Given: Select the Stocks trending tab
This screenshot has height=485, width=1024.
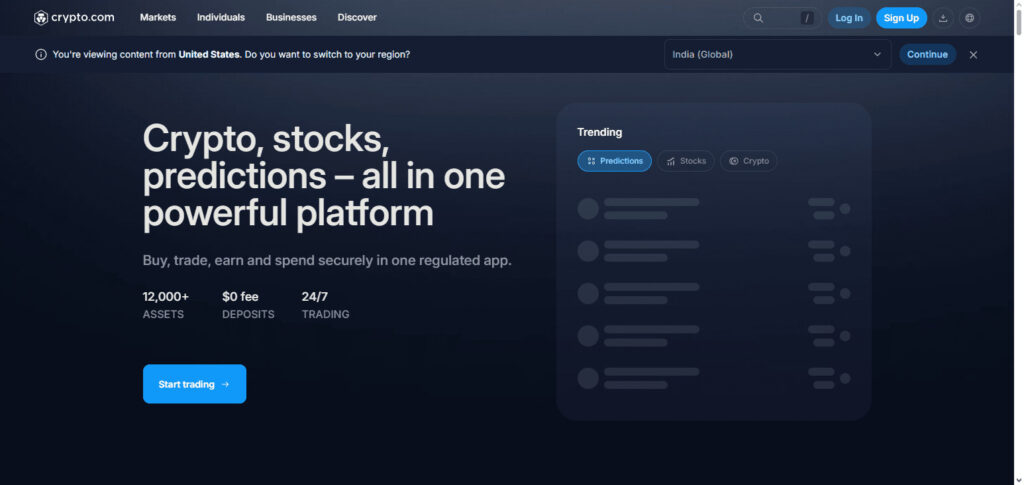Looking at the screenshot, I should [686, 161].
